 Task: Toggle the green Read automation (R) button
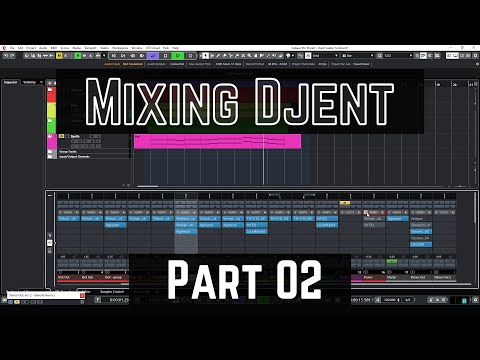(78, 56)
